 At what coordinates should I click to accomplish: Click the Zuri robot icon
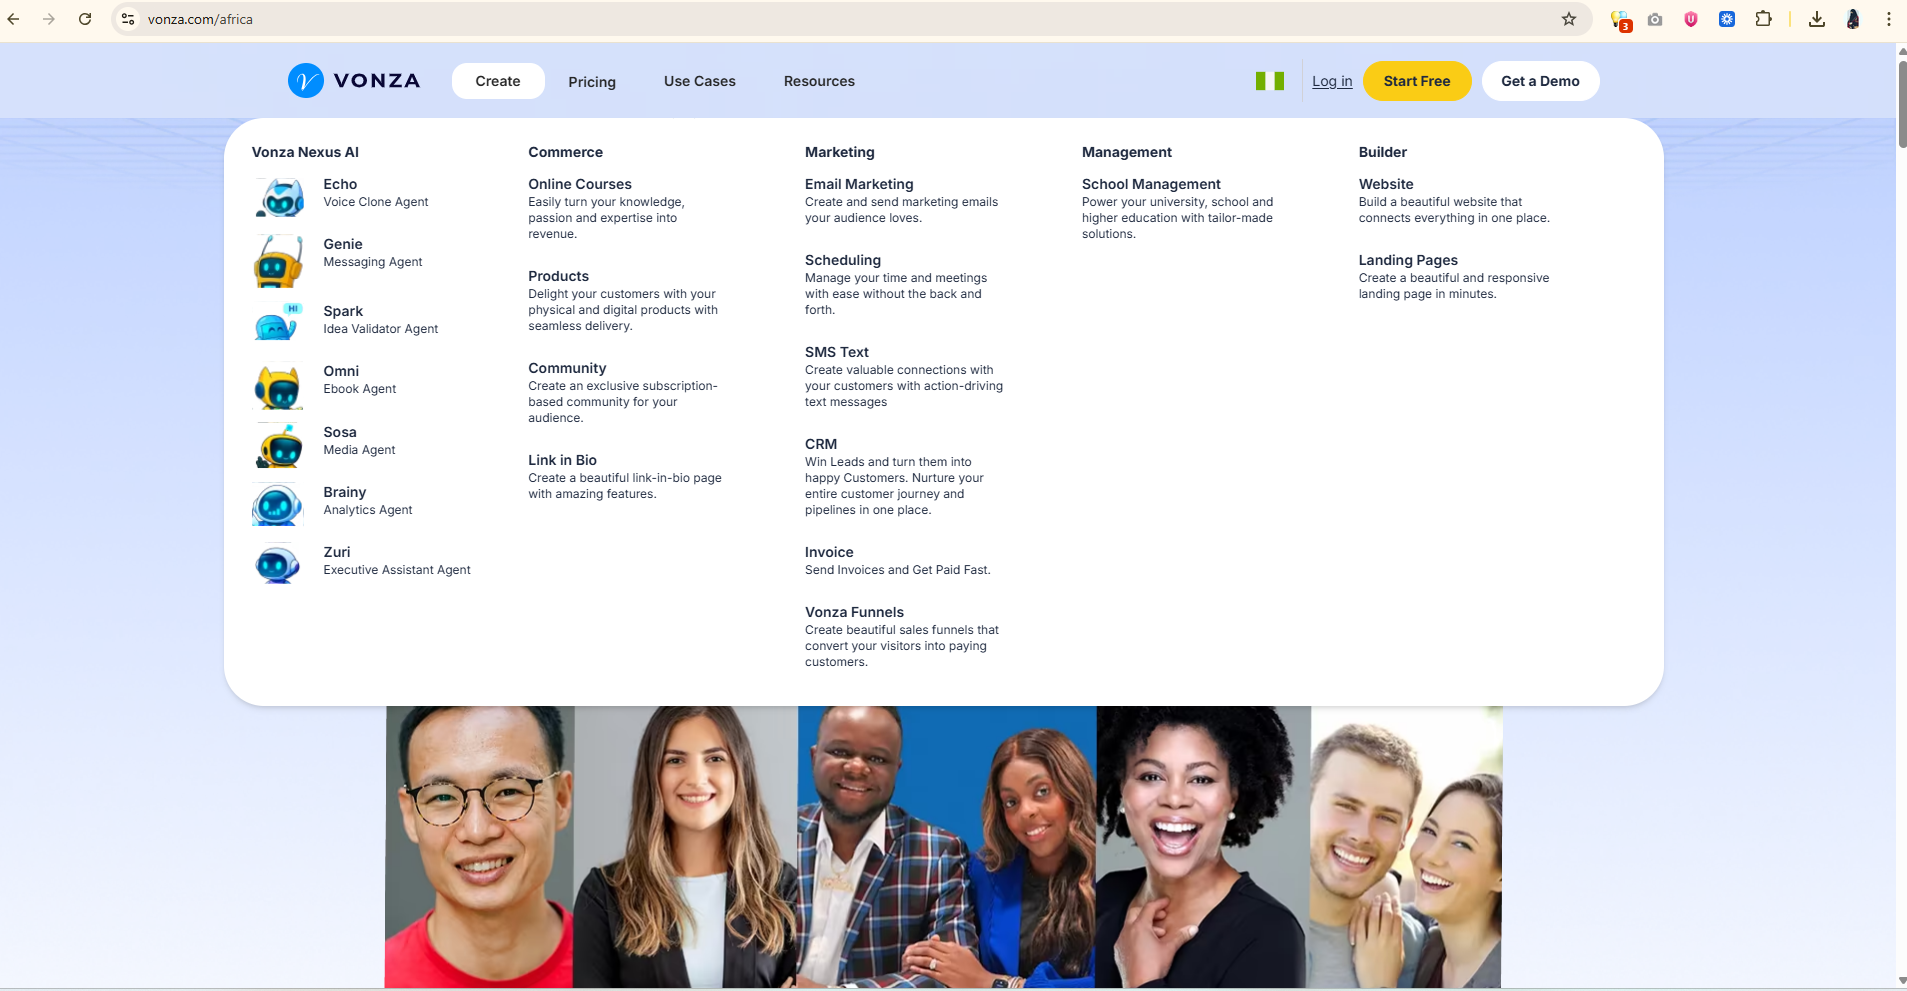[279, 564]
